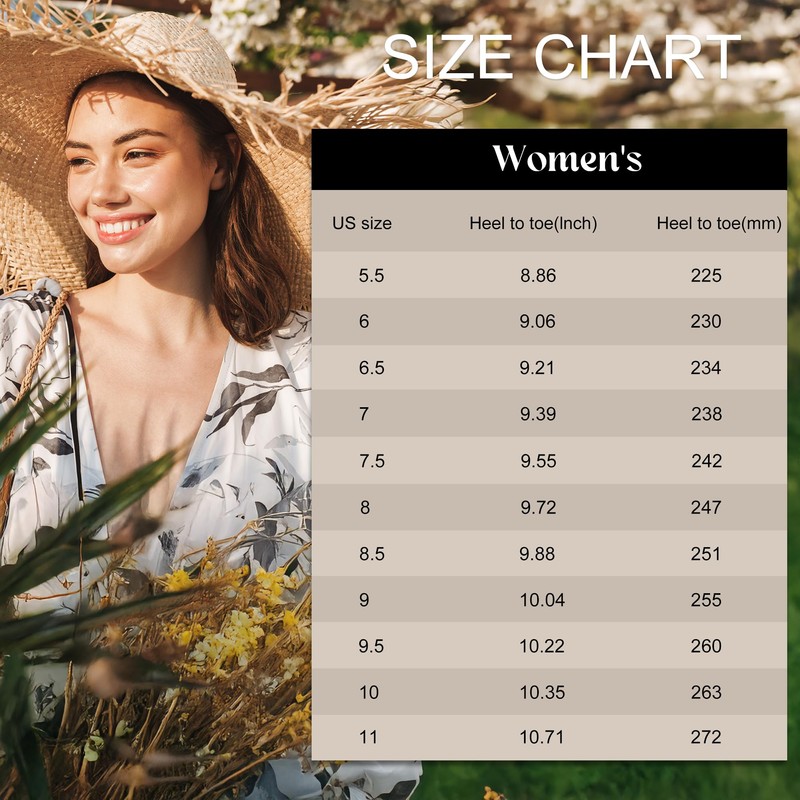
Task: Click the Heel to toe(Inch) column header
Action: [533, 223]
